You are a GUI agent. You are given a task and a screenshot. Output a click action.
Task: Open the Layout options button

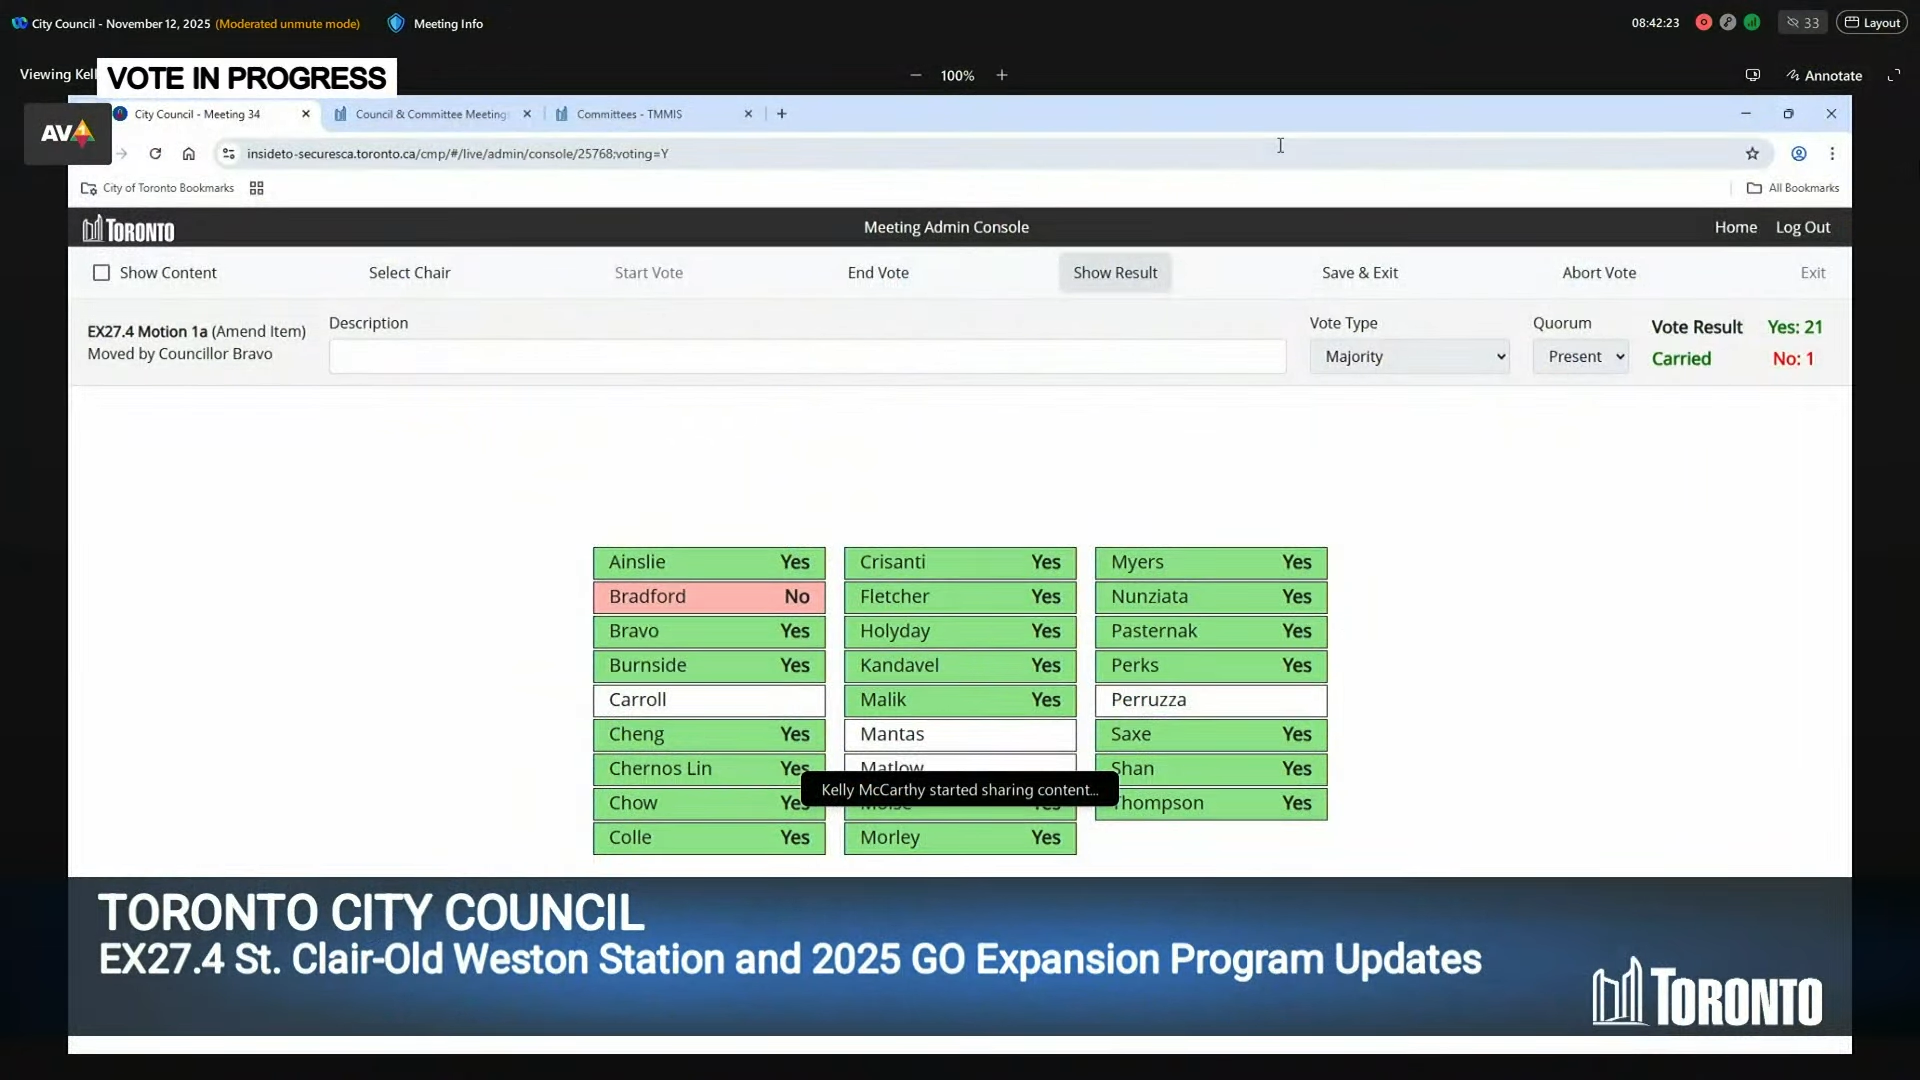point(1871,22)
